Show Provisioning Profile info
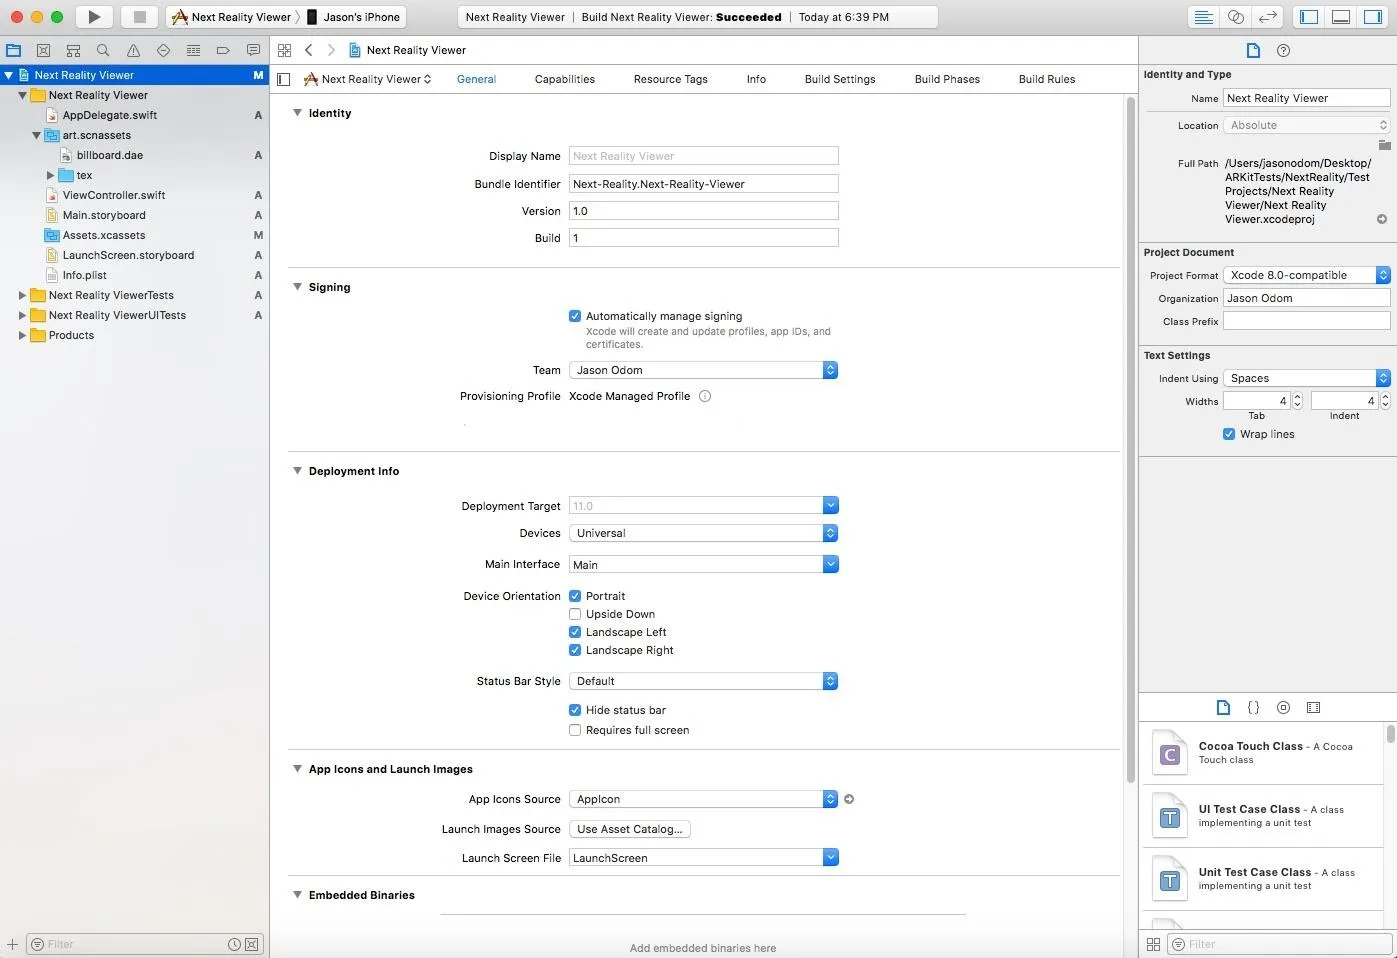 tap(705, 396)
